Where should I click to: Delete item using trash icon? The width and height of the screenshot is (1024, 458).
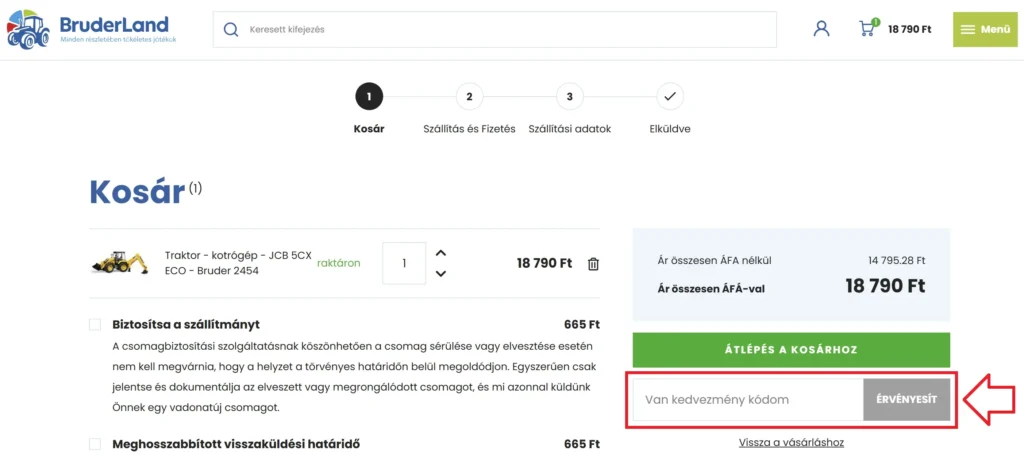593,264
